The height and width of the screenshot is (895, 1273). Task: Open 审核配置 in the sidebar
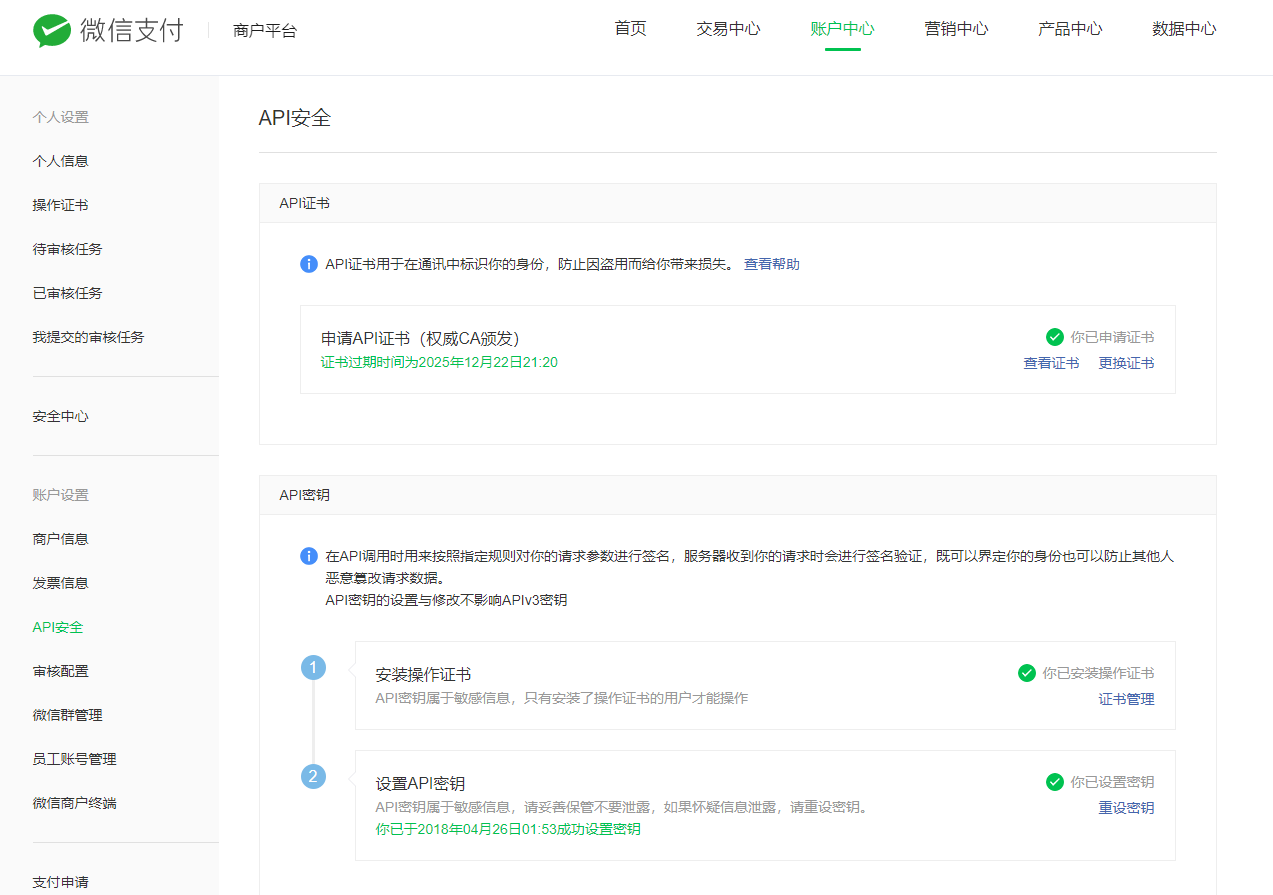[60, 671]
